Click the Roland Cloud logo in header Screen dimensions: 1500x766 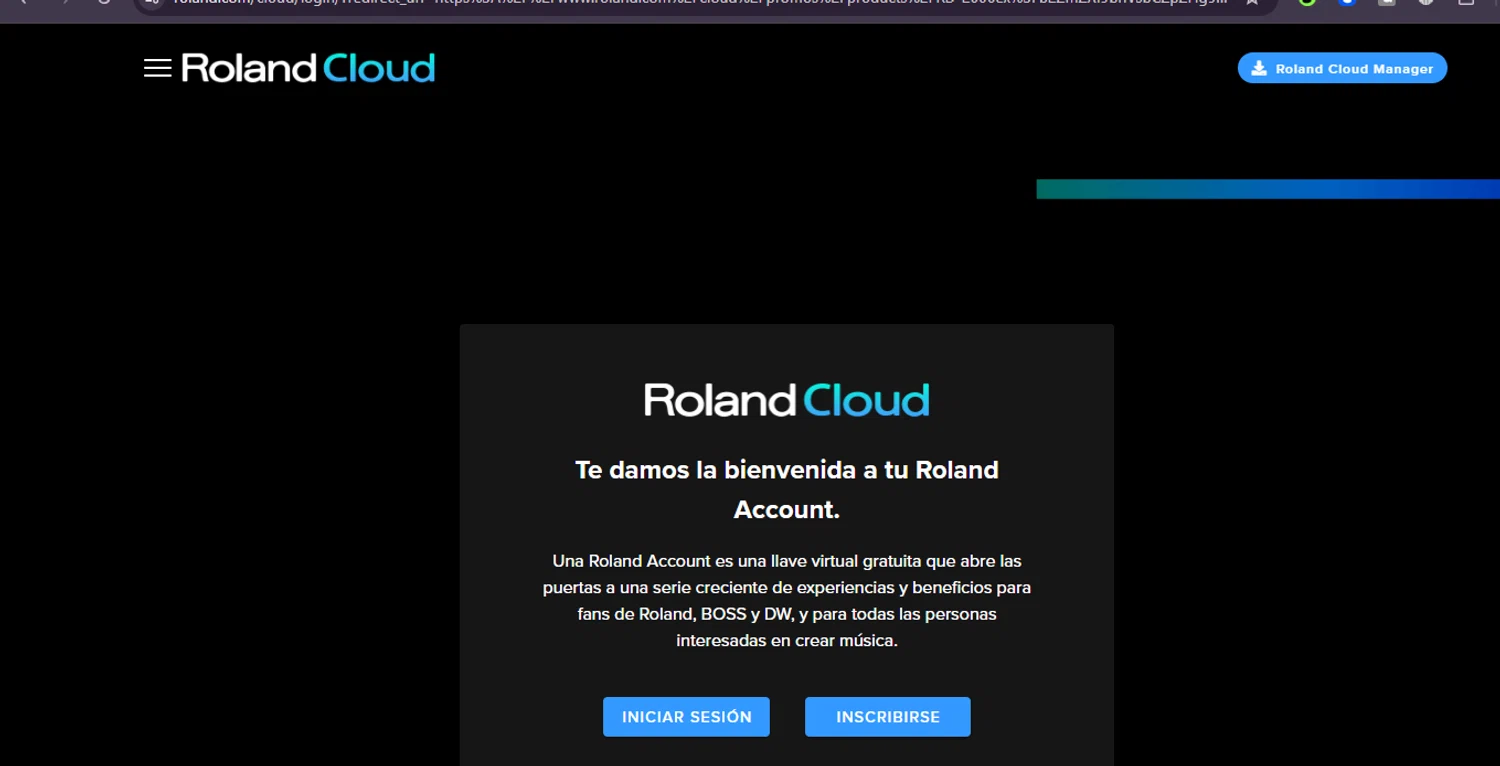coord(308,68)
